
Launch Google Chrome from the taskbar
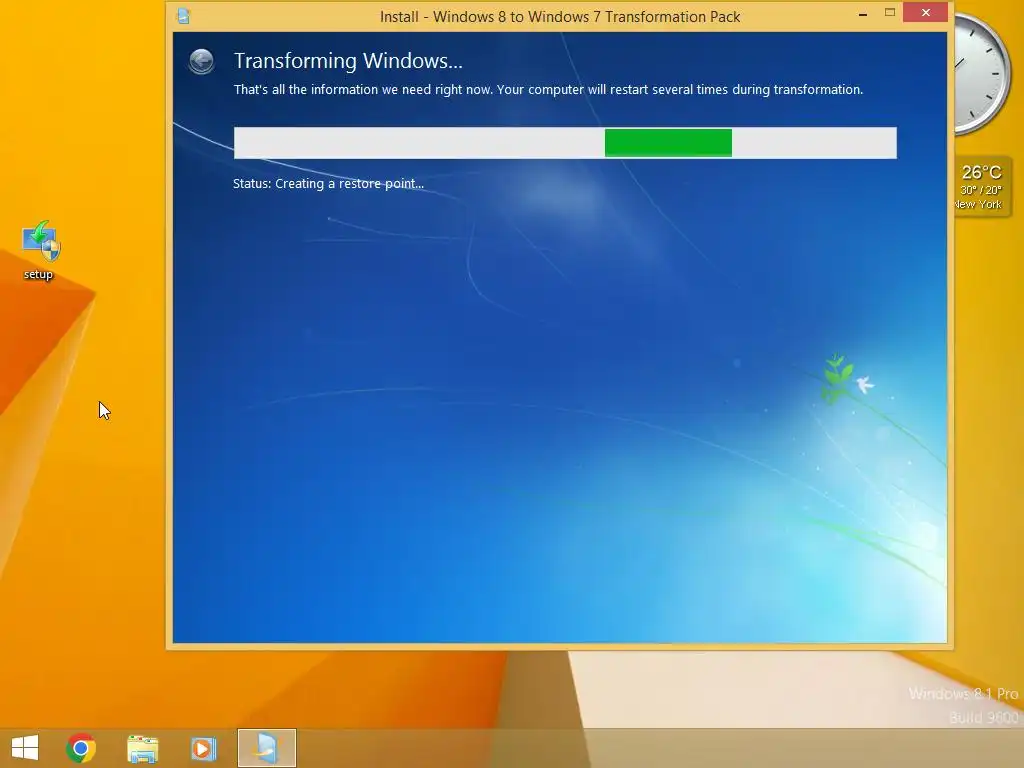point(81,748)
